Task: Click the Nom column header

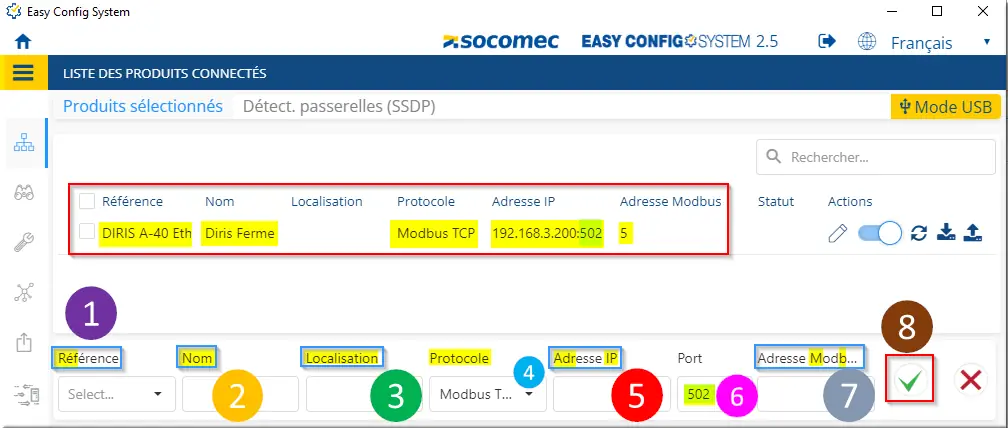Action: point(219,201)
